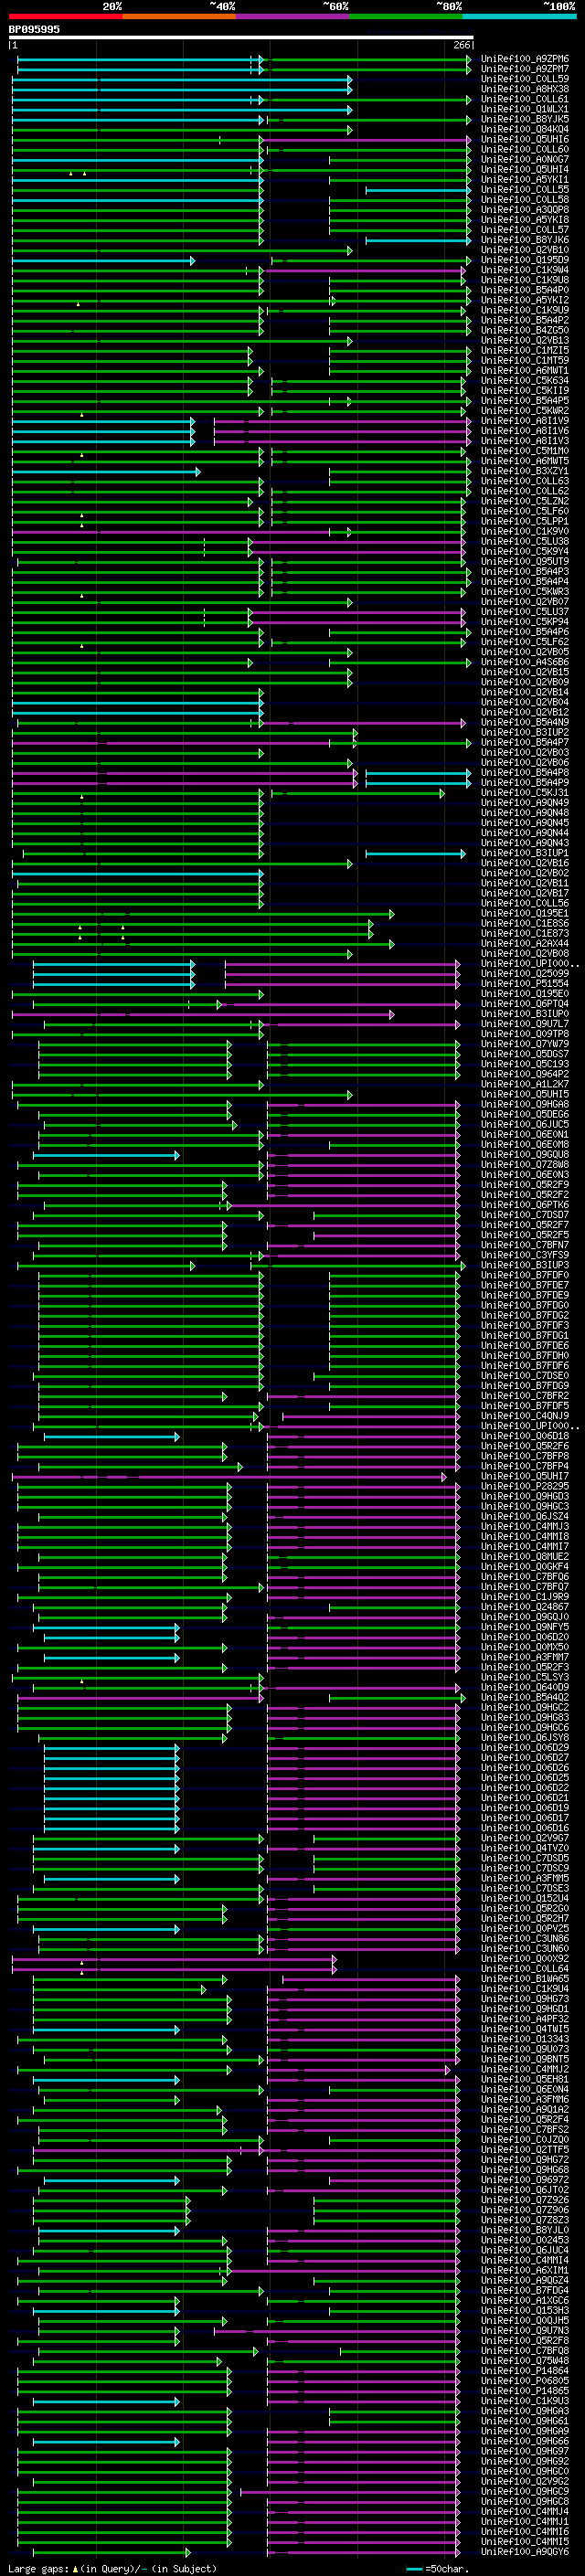Click the end position 266 on the ruler
This screenshot has width=585, height=2576.
pyautogui.click(x=462, y=45)
